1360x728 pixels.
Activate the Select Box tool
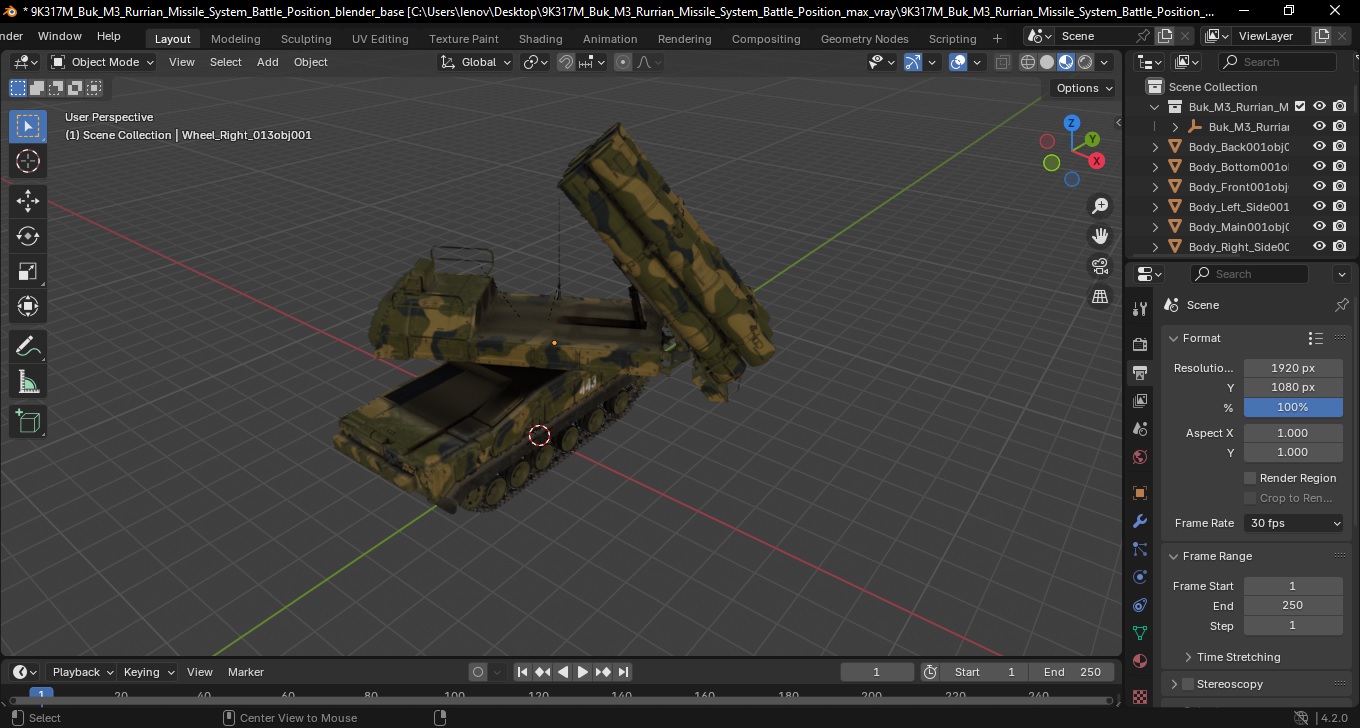tap(28, 126)
